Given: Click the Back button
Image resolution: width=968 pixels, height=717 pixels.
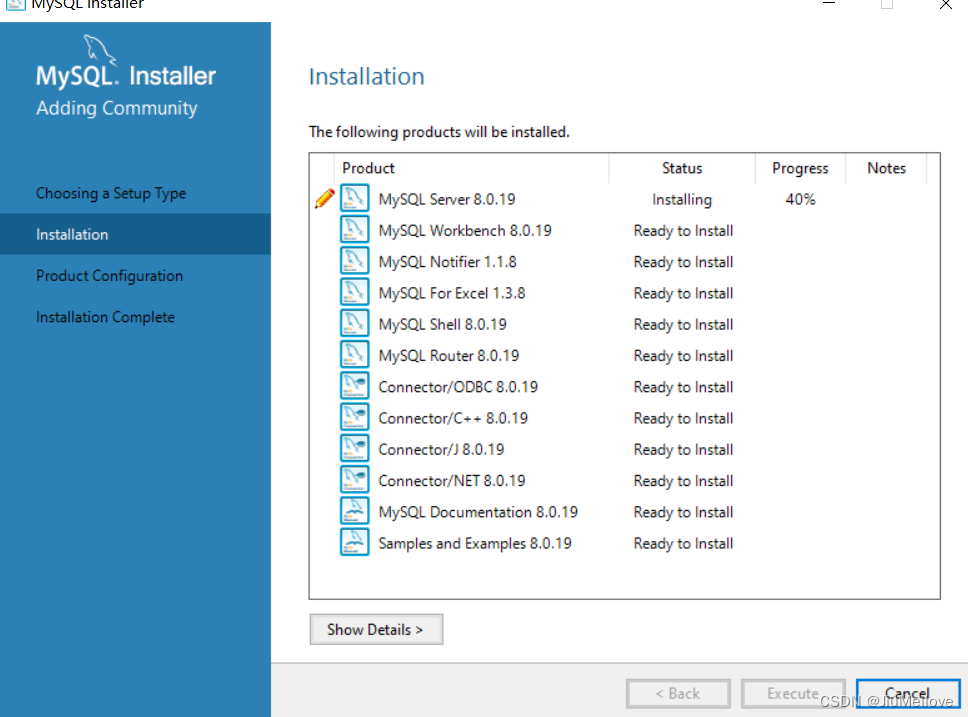Looking at the screenshot, I should [678, 694].
